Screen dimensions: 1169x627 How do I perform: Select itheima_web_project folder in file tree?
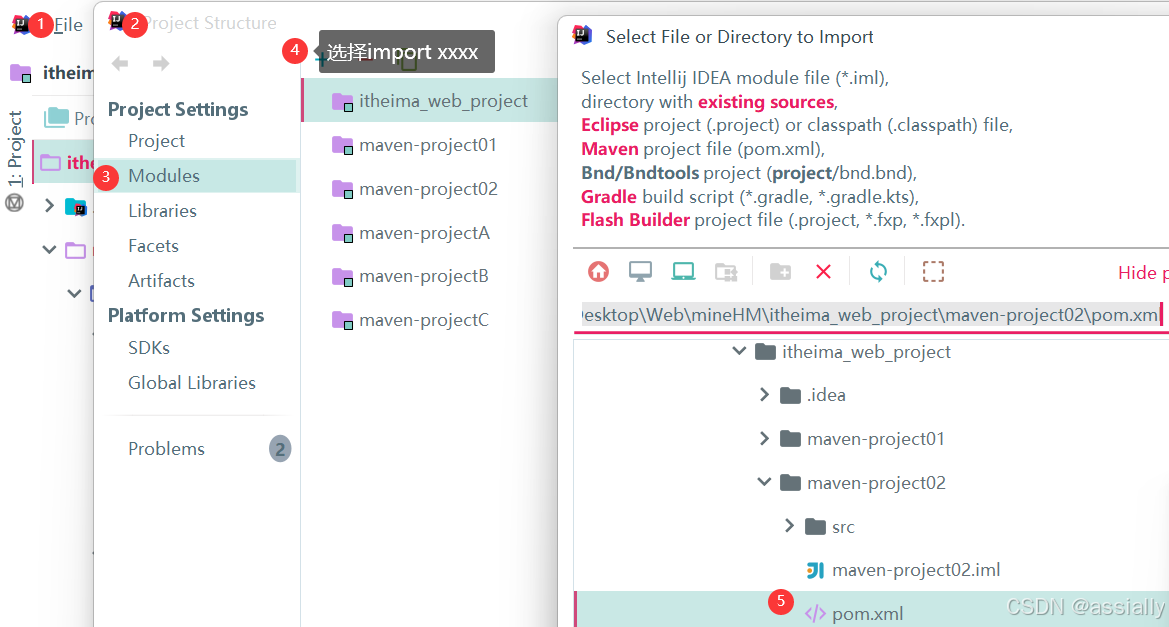(x=866, y=352)
